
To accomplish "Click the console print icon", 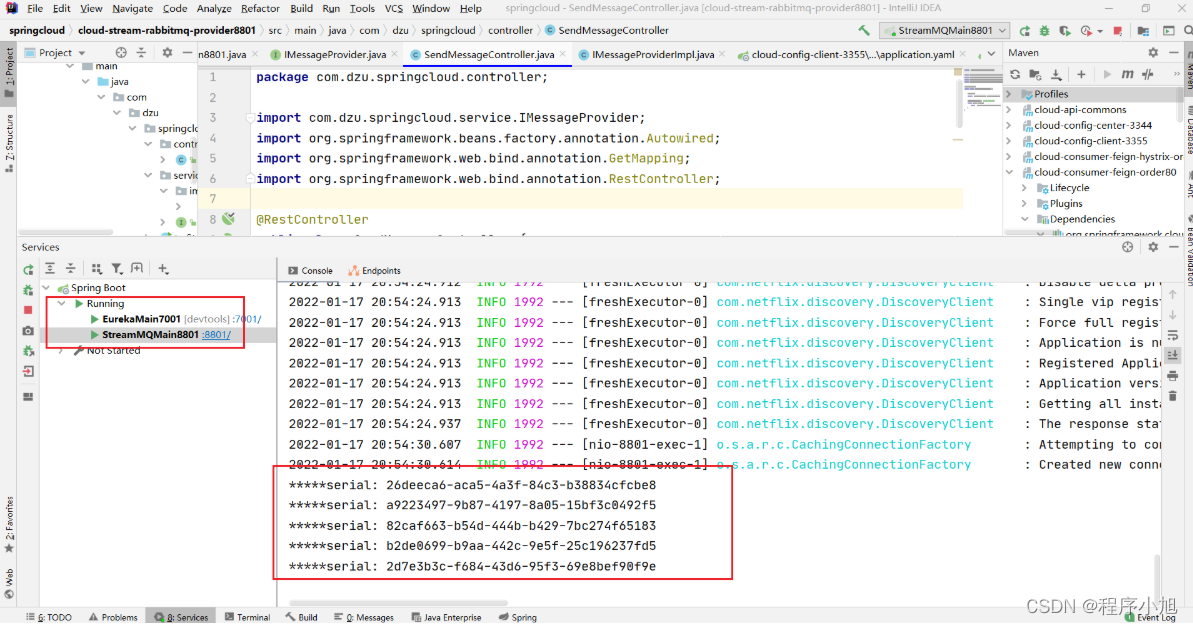I will (1172, 375).
